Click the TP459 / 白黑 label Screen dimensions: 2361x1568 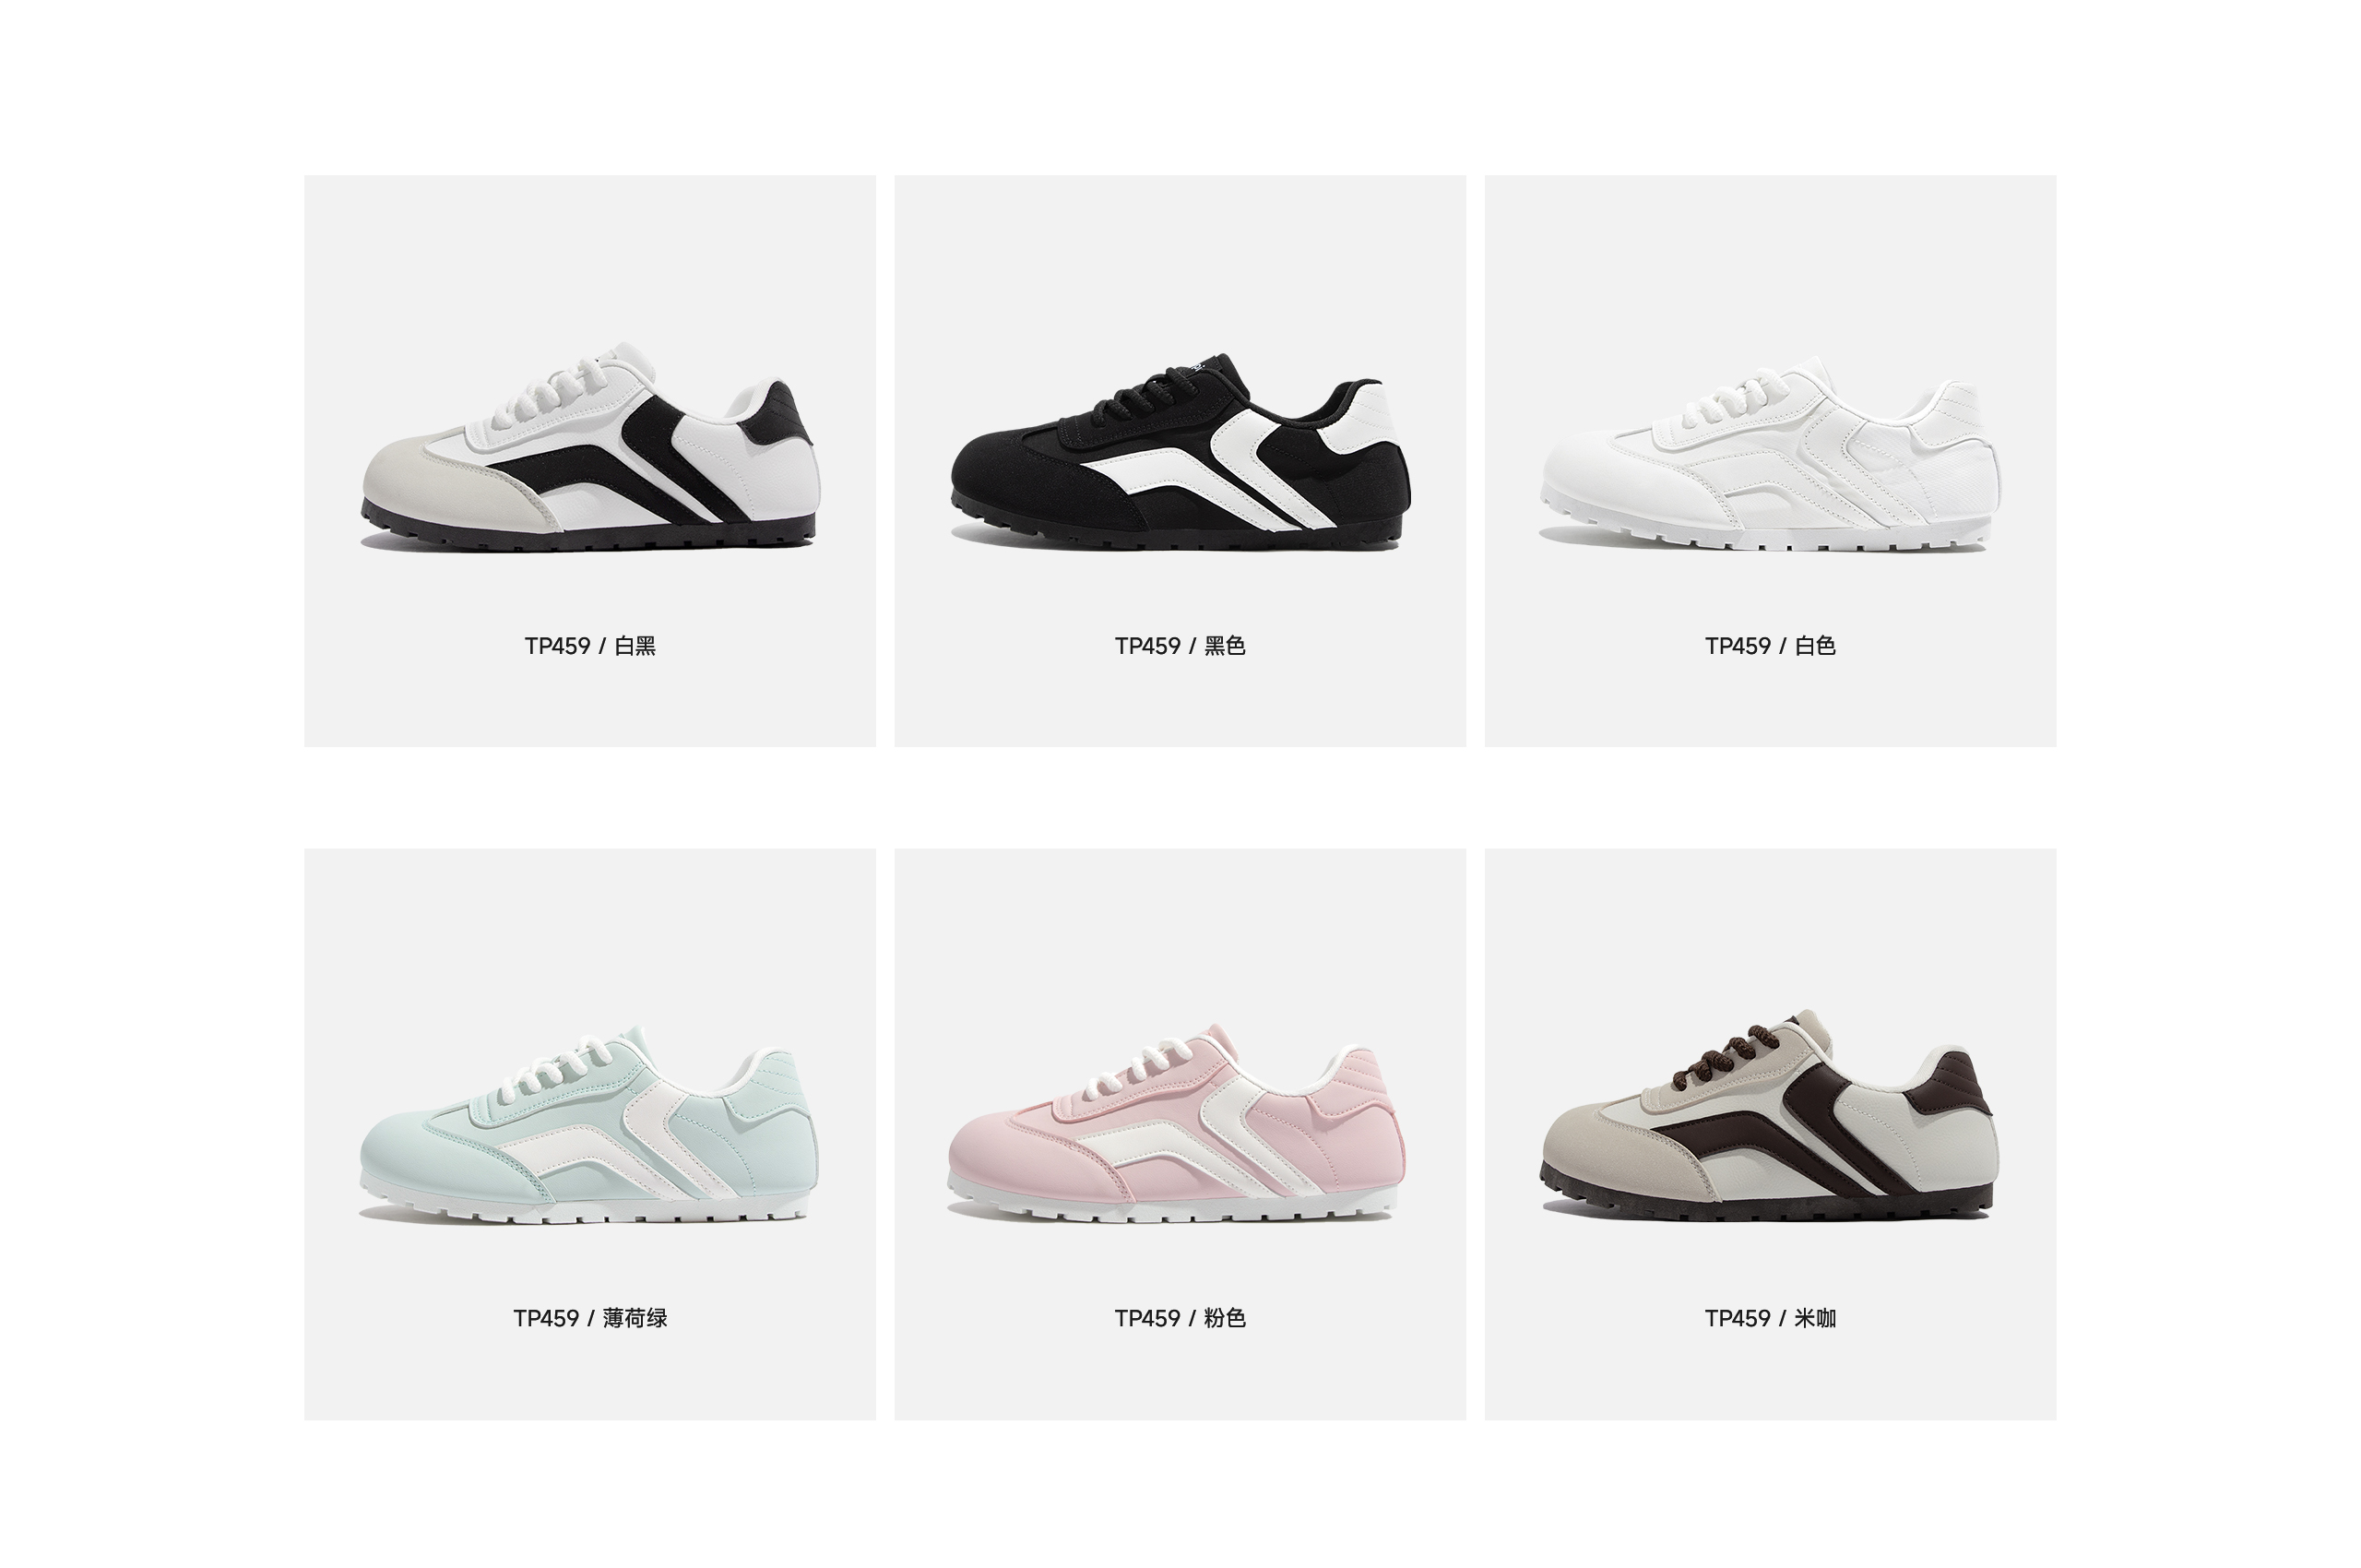click(590, 646)
